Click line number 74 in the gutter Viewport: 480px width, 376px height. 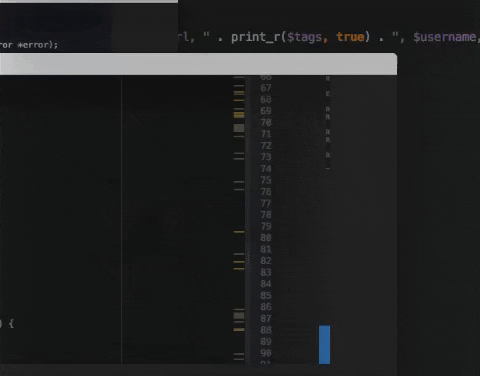266,169
